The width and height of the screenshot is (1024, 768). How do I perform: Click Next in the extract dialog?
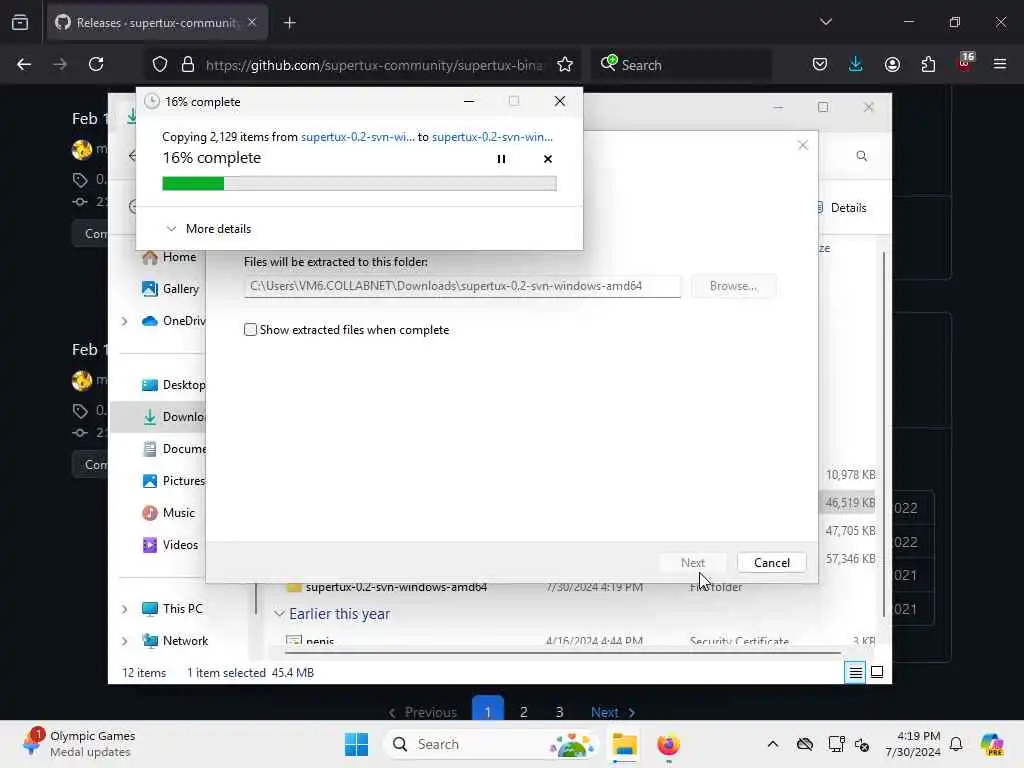coord(692,562)
